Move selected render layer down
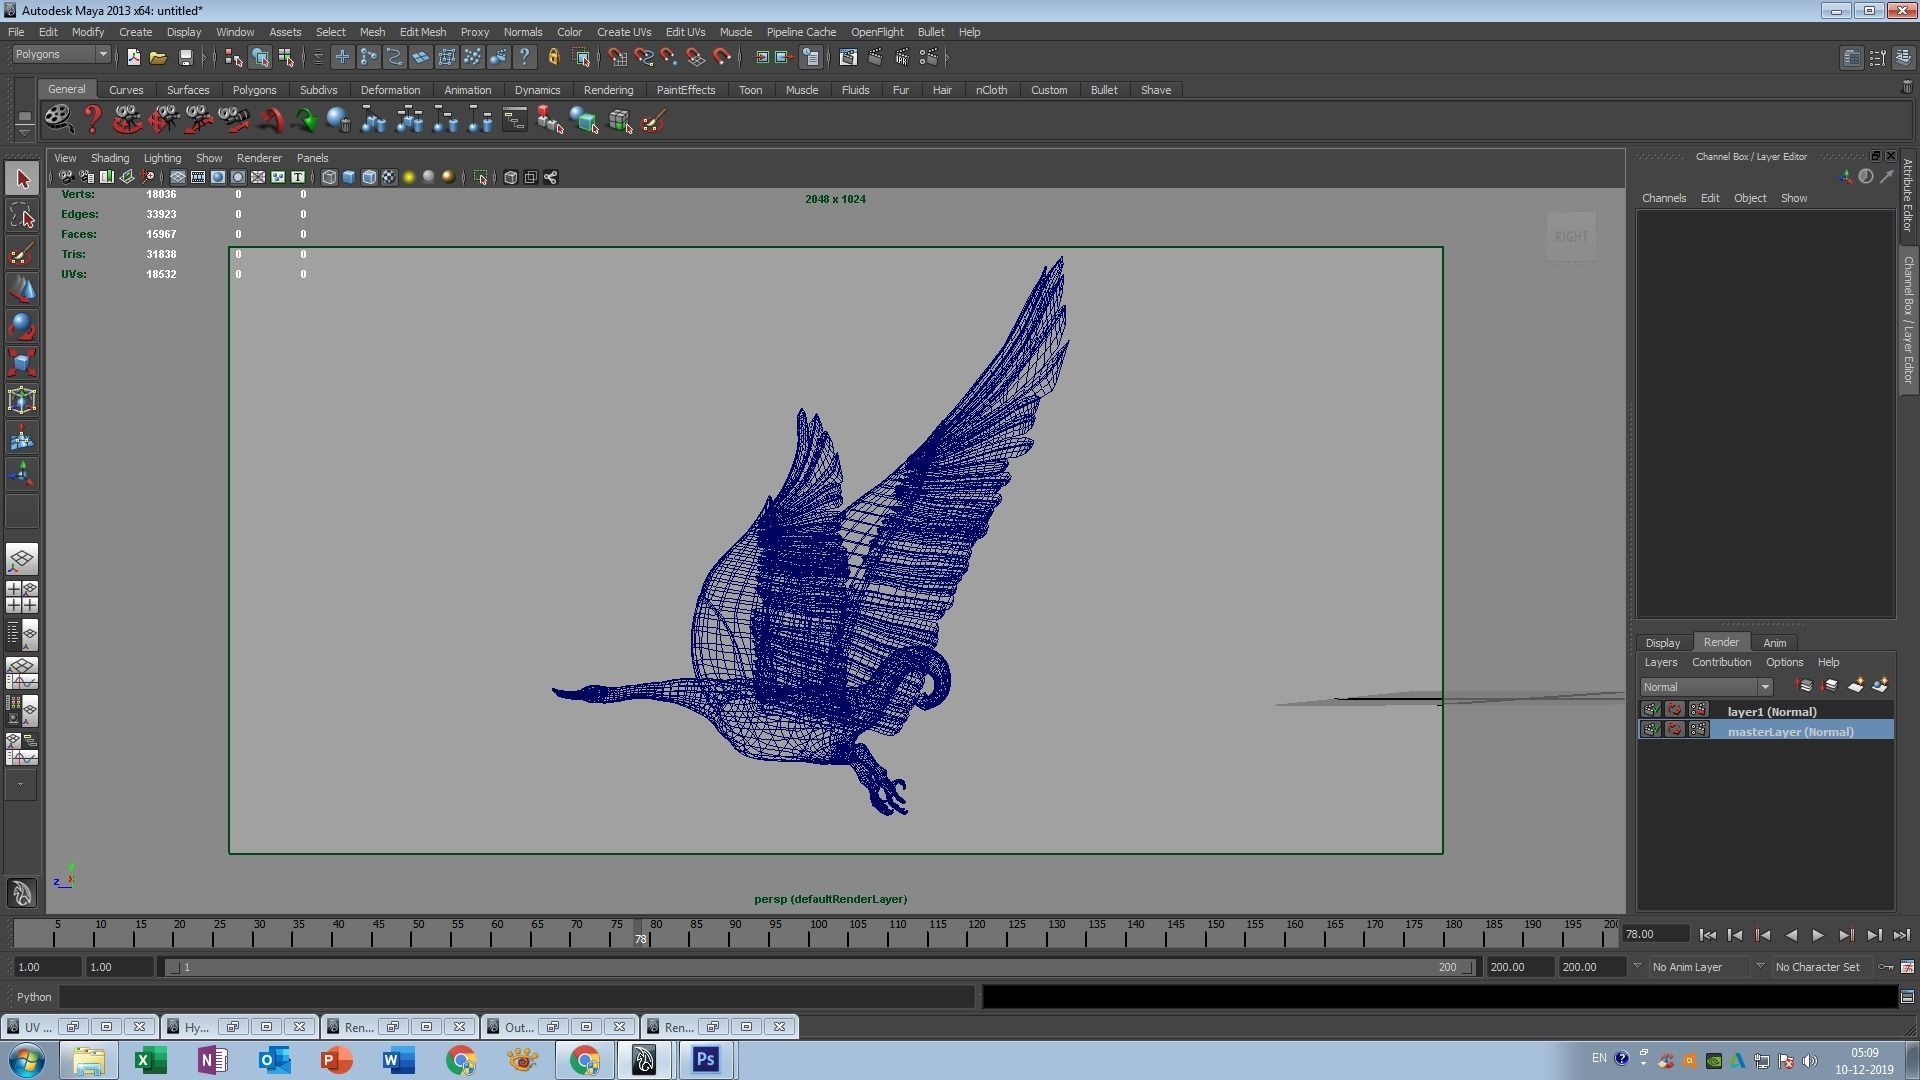 (x=1829, y=686)
